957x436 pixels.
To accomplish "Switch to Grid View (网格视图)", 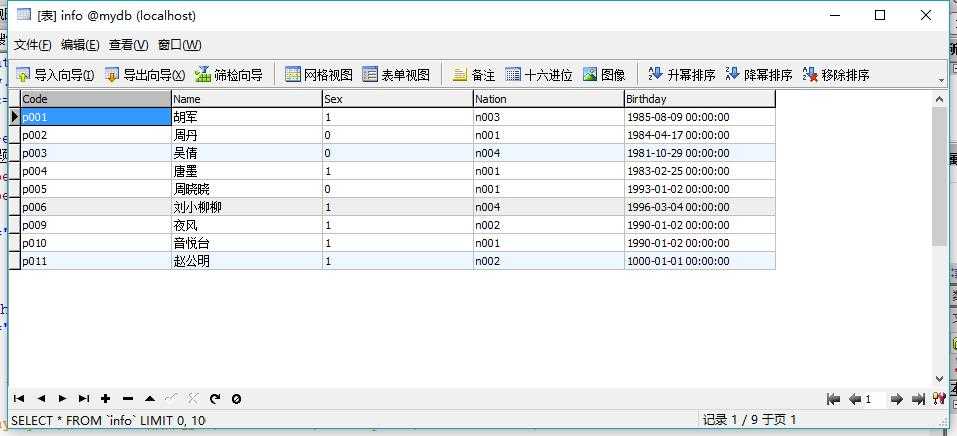I will click(x=319, y=75).
